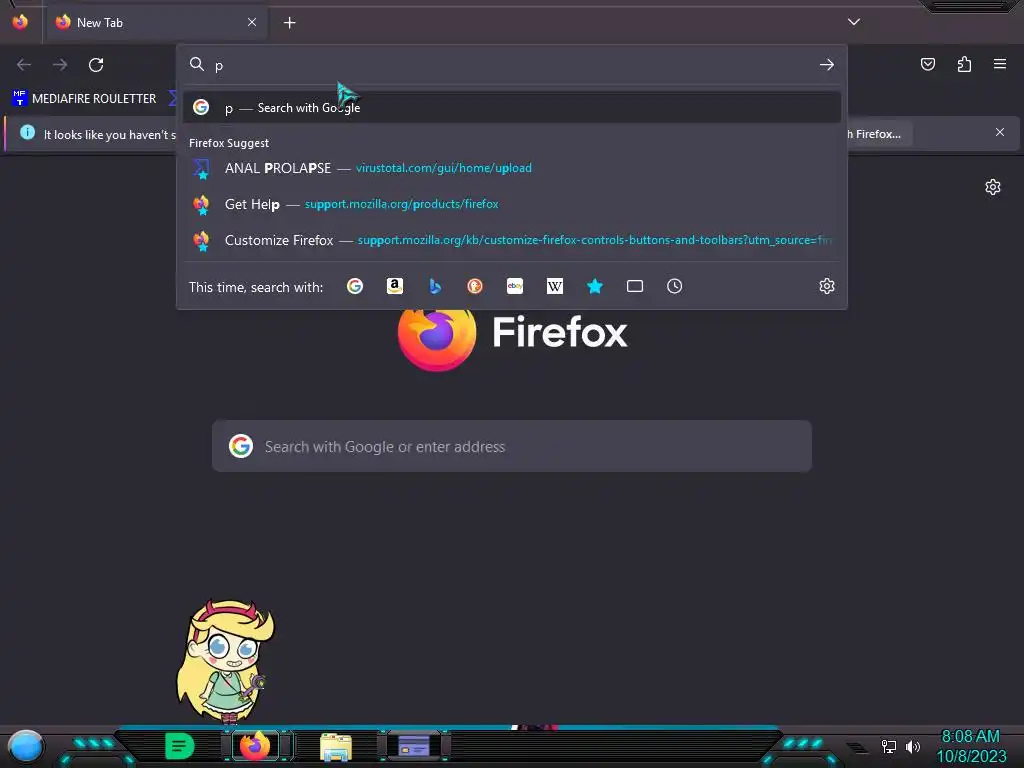Click the Star Butterfly desktop character

[225, 661]
